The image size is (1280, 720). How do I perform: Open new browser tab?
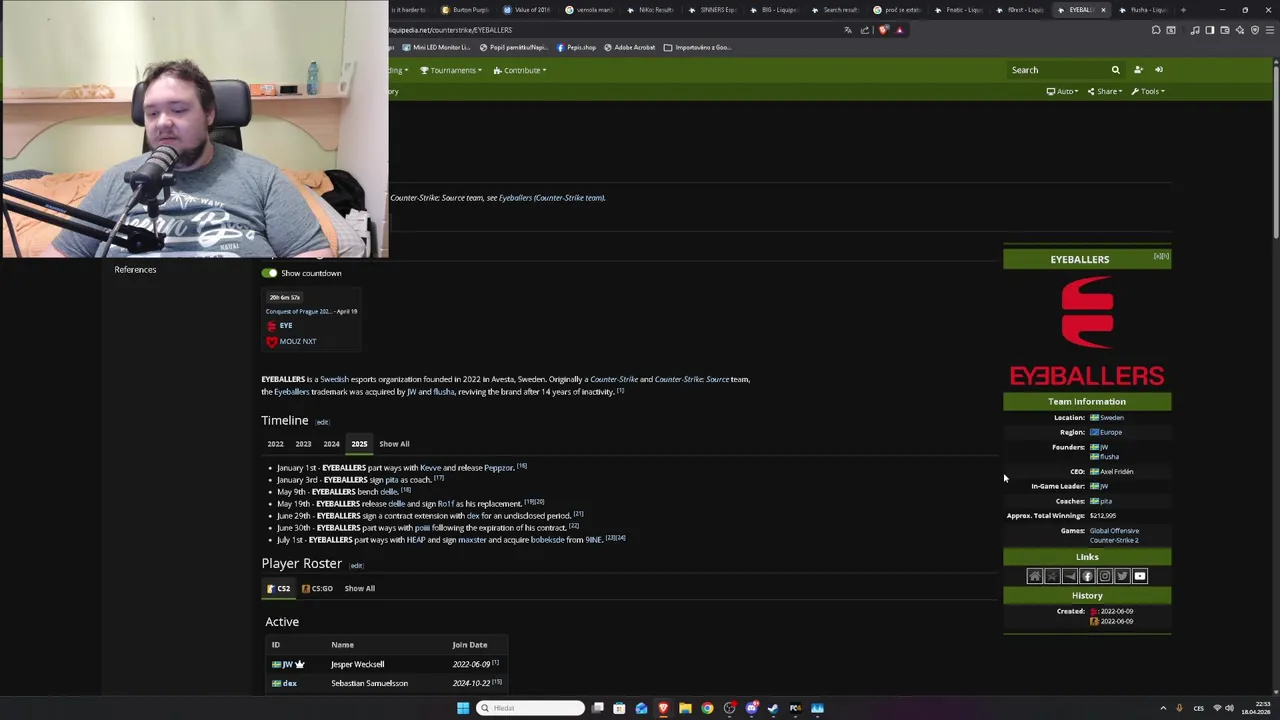pyautogui.click(x=1183, y=10)
